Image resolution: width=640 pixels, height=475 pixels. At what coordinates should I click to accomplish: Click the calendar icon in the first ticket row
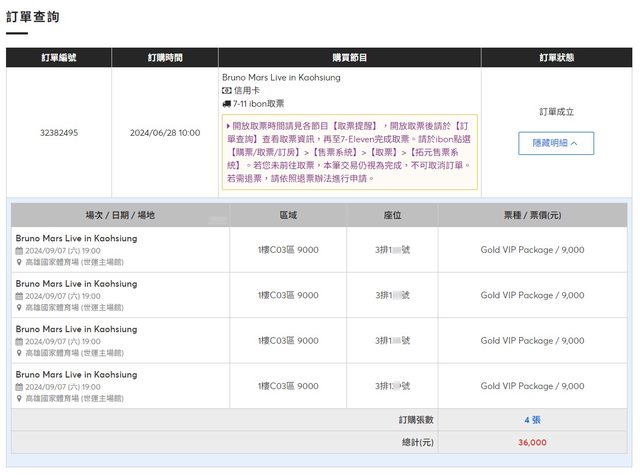coord(20,251)
